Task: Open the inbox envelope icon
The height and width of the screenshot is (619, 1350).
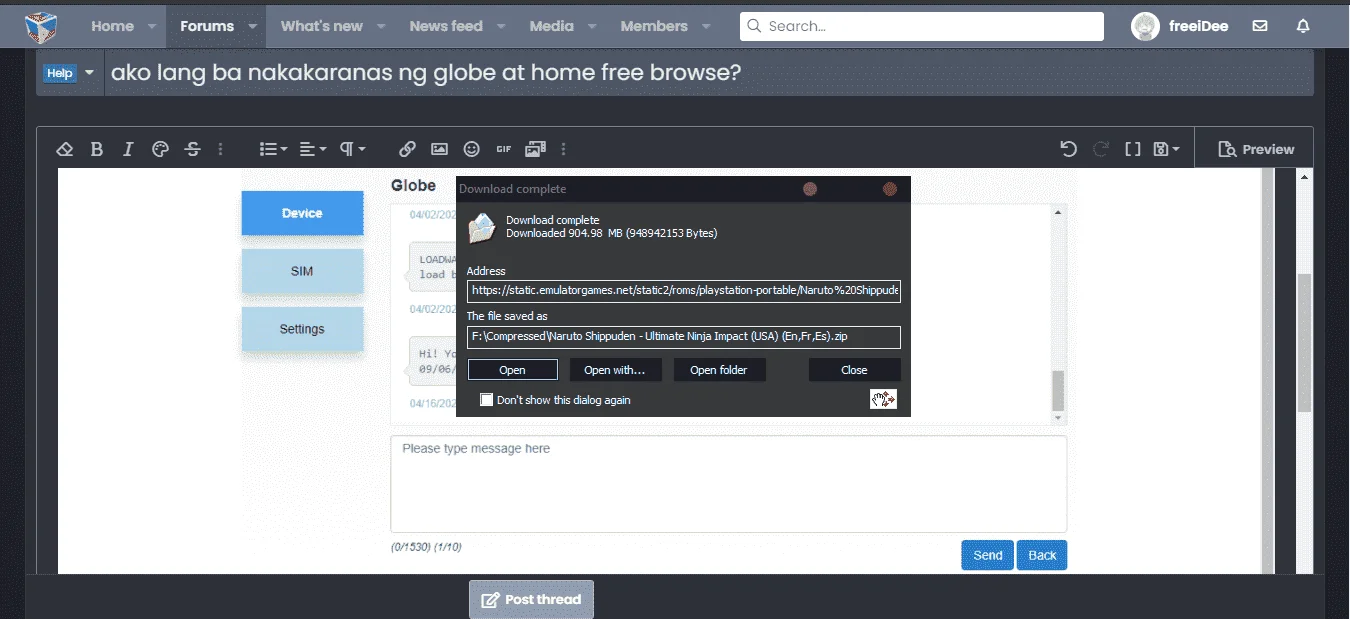Action: [x=1260, y=26]
